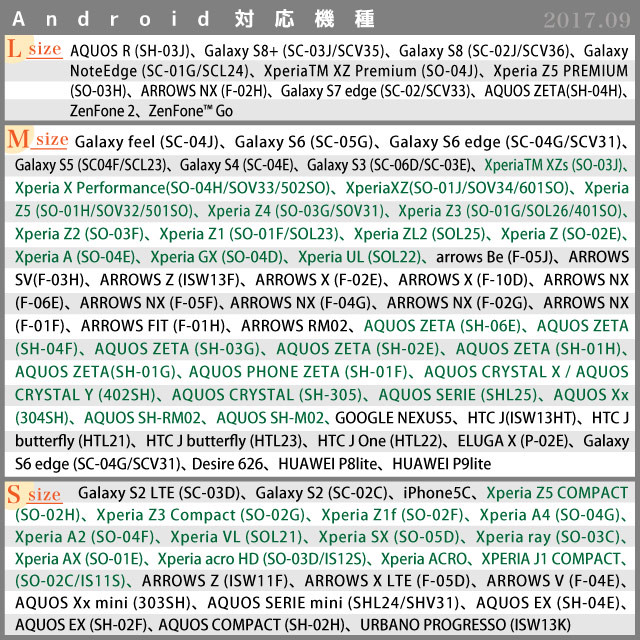
Task: Click 'Desire 626' text
Action: point(227,464)
